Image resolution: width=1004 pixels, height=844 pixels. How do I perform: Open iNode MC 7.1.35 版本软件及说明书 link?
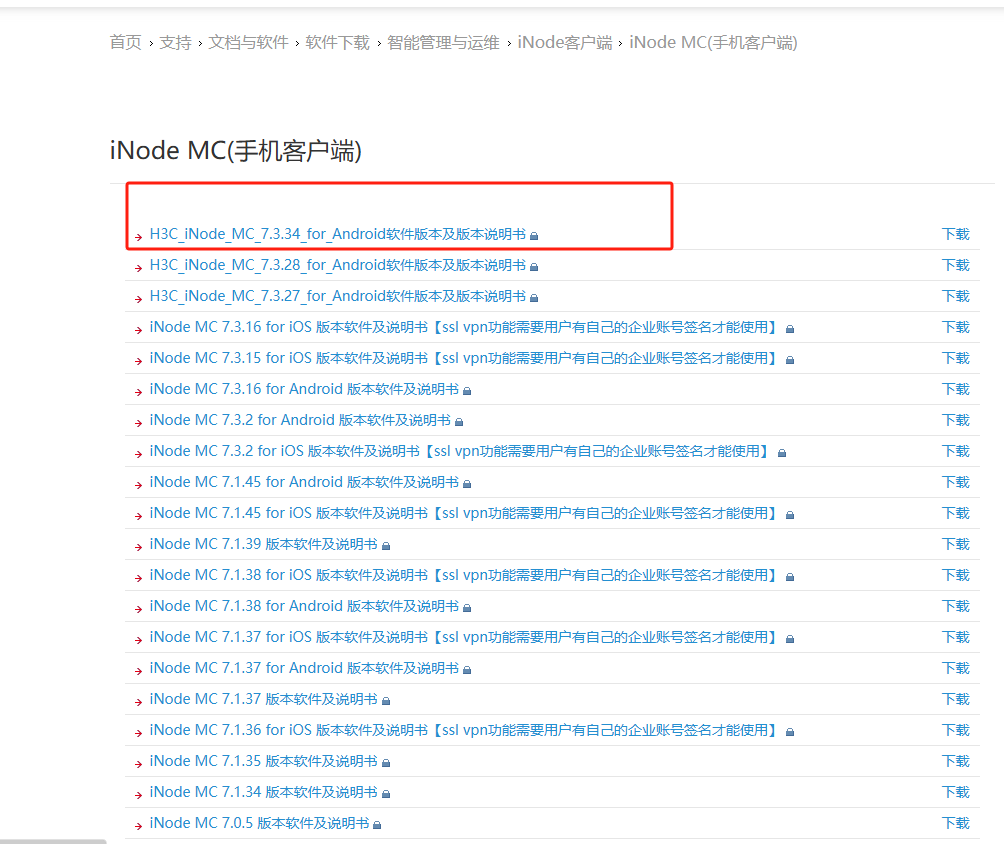(x=264, y=761)
